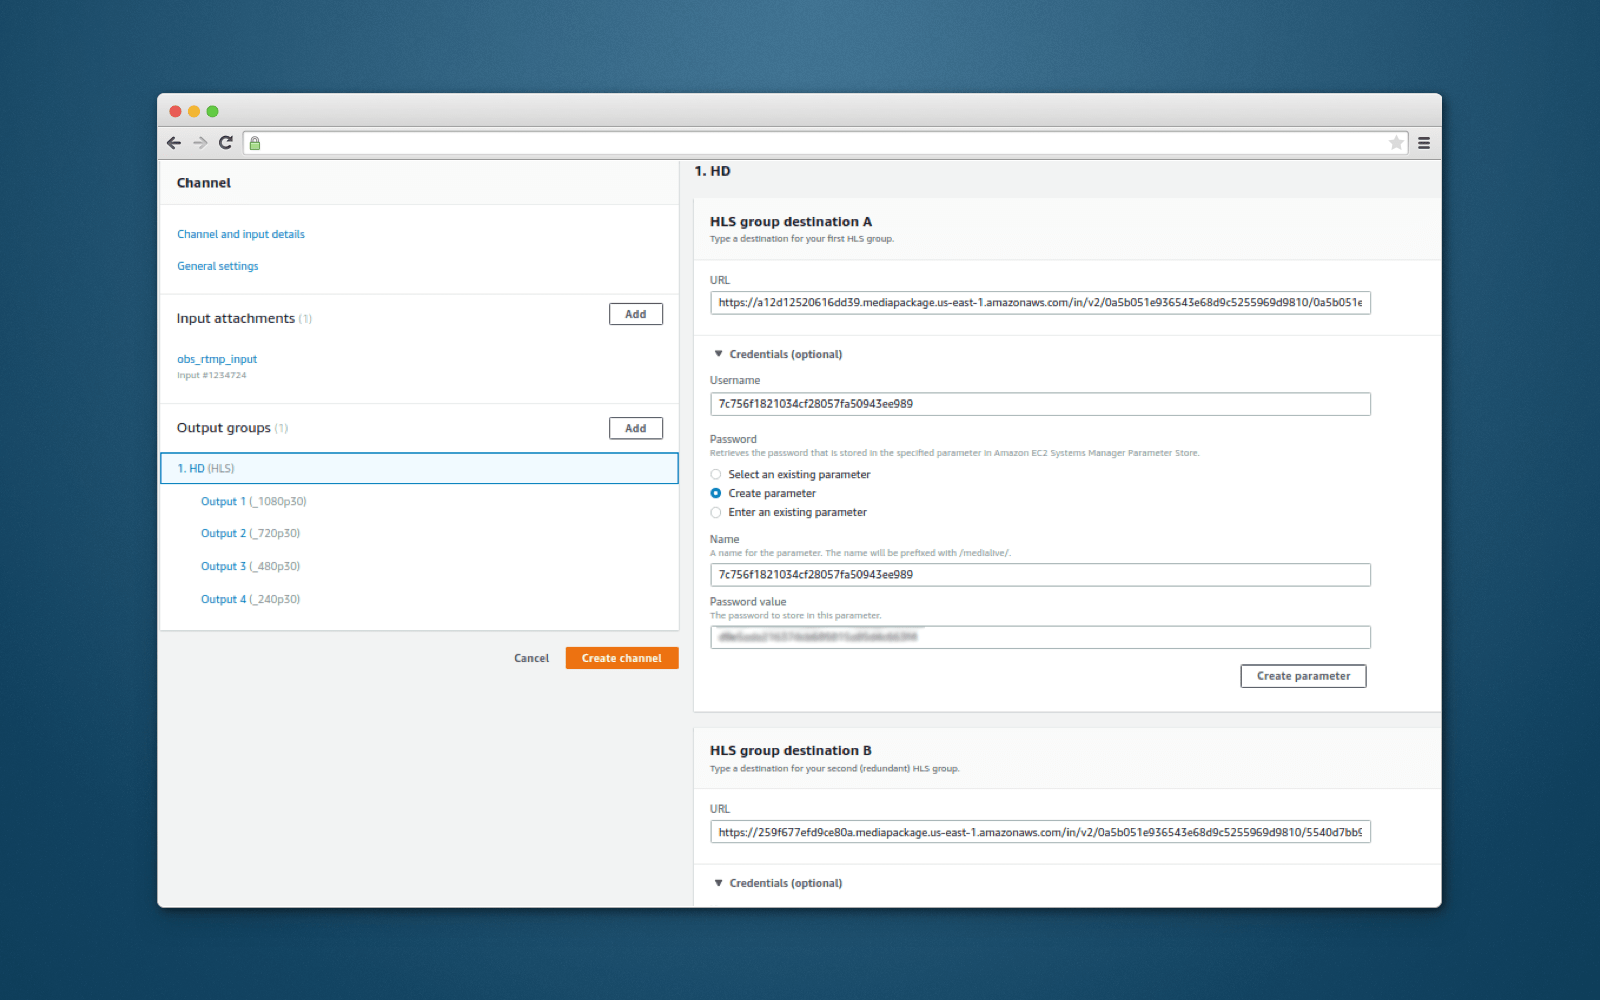Click the 1. HD section title
This screenshot has height=1000, width=1600.
tap(713, 171)
